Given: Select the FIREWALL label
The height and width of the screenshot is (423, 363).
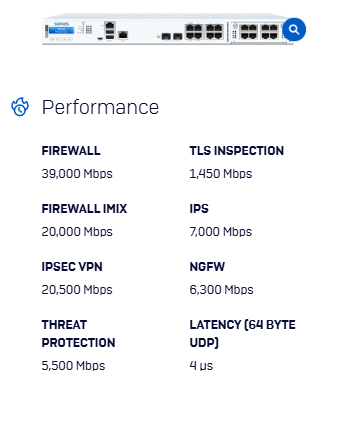Looking at the screenshot, I should click(x=71, y=151).
